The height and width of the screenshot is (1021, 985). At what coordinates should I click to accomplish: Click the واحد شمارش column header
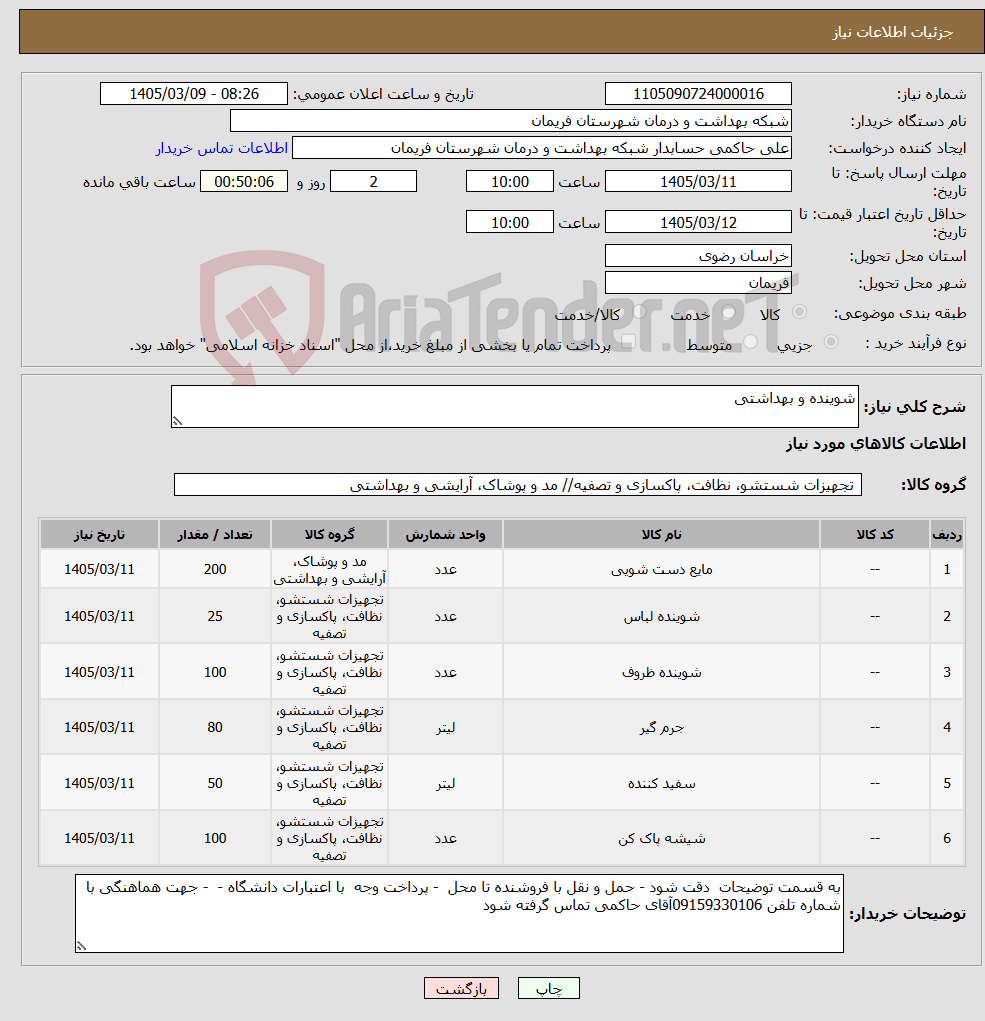pyautogui.click(x=445, y=535)
